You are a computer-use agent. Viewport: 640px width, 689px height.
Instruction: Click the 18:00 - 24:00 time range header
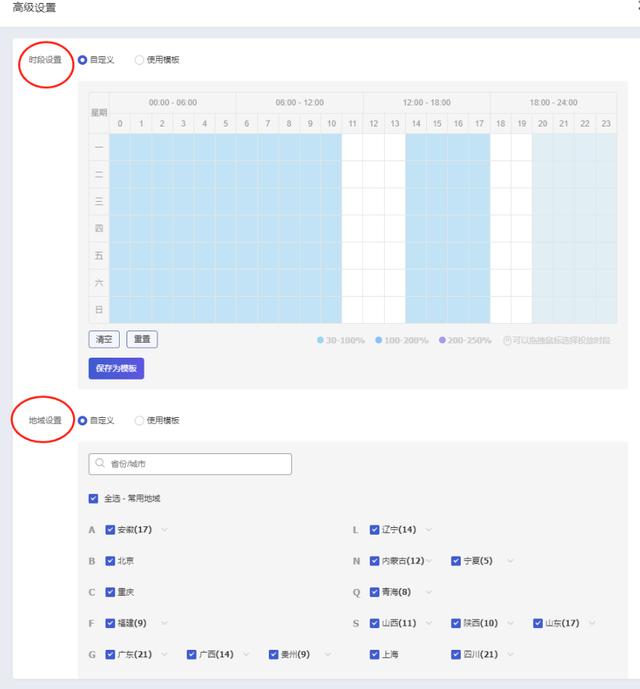coord(553,102)
